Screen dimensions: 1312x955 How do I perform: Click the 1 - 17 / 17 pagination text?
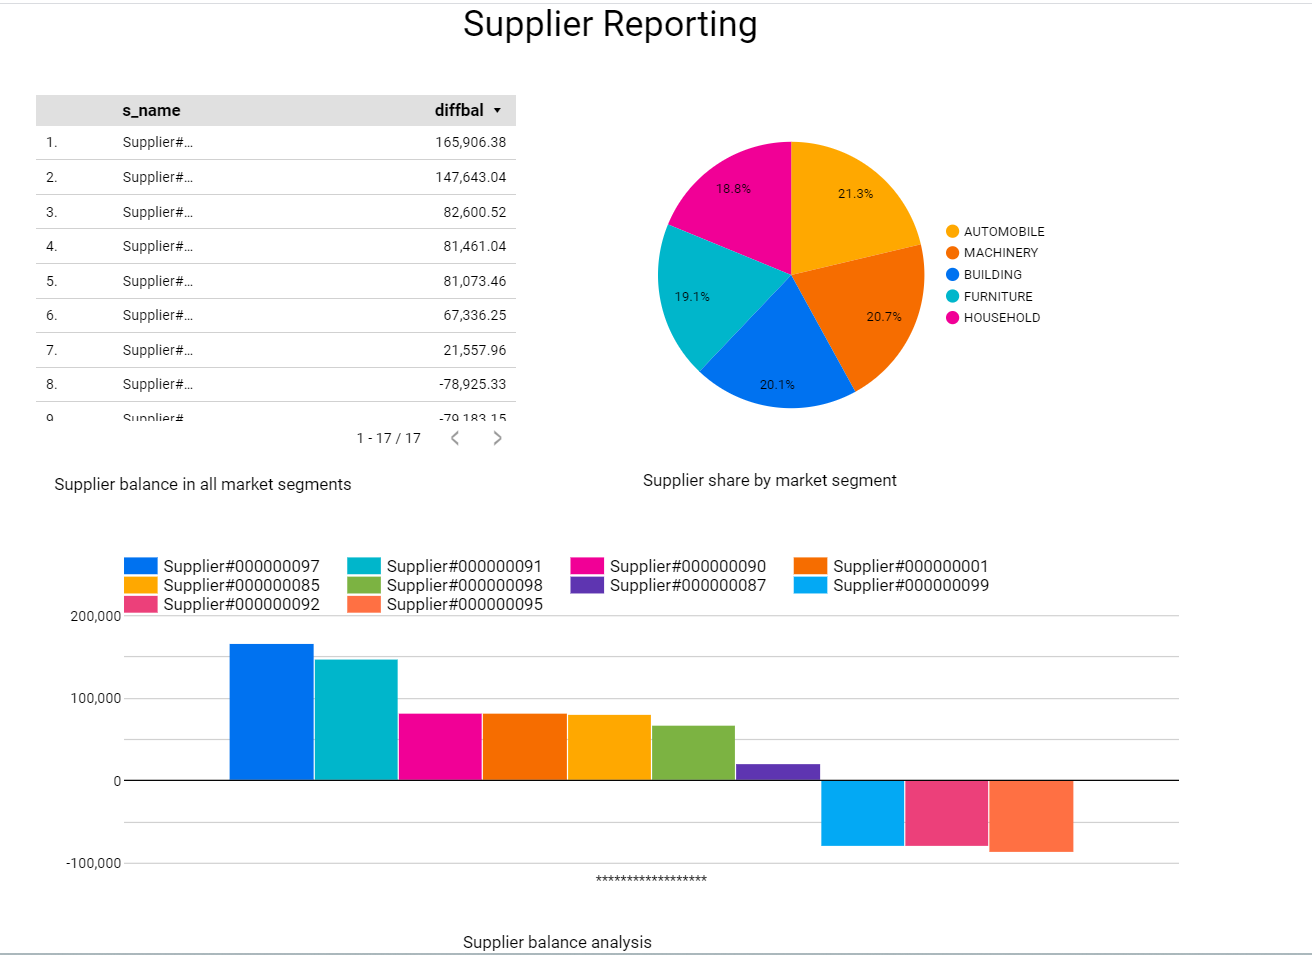389,438
